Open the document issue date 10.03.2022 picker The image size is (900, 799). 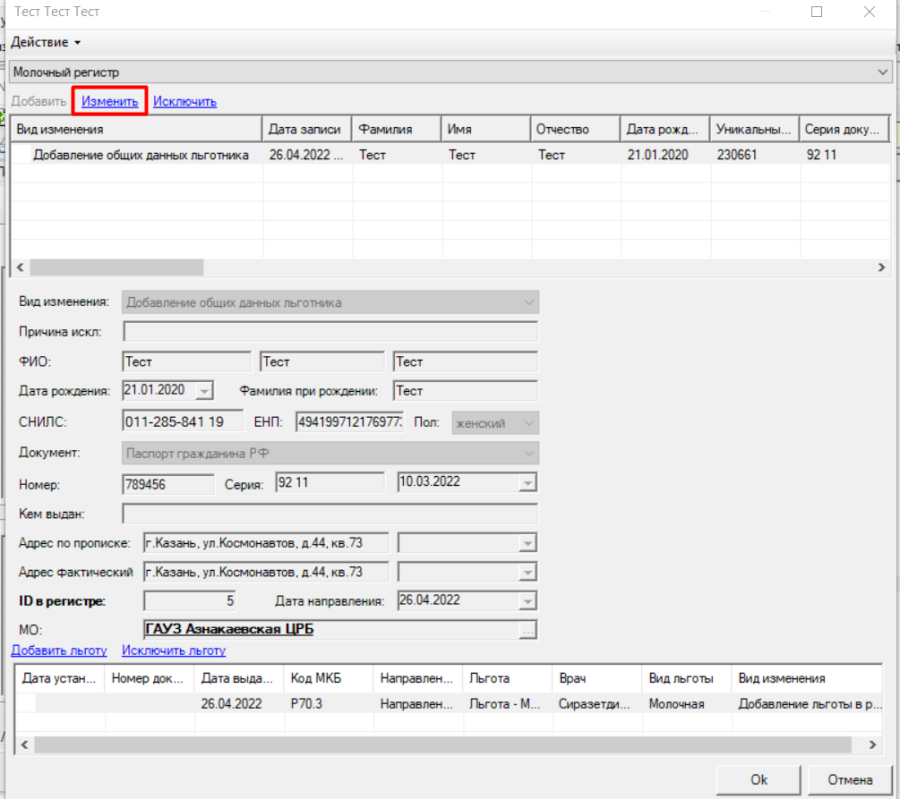click(527, 483)
